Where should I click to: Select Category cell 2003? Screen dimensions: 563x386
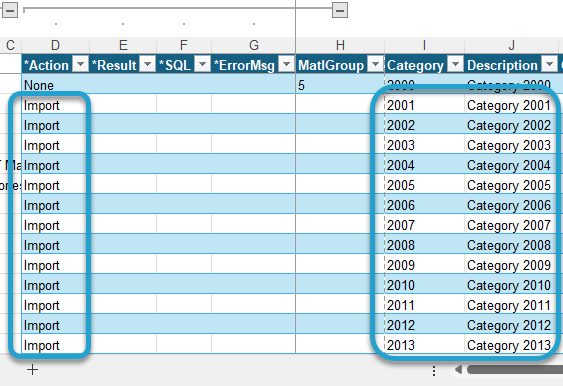(424, 145)
